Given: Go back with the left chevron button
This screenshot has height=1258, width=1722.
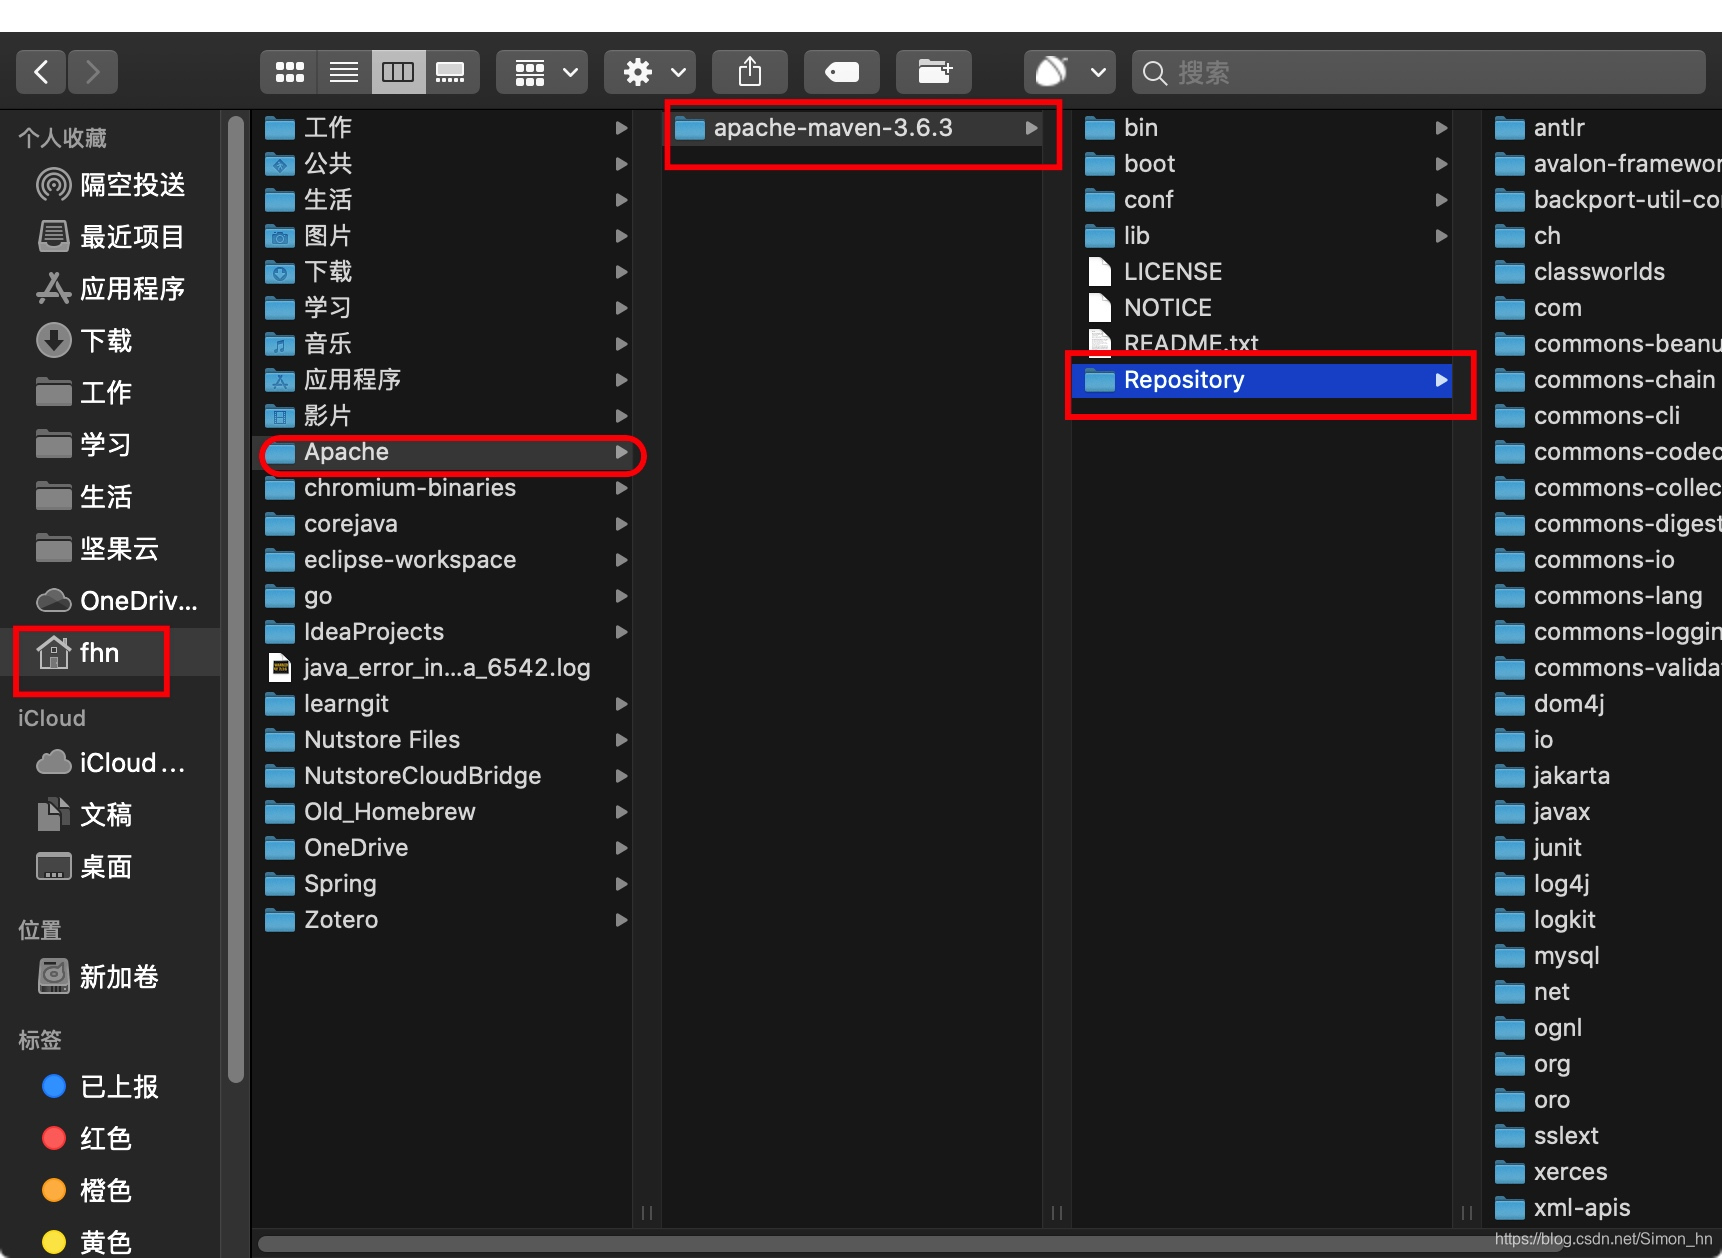Looking at the screenshot, I should pos(41,72).
